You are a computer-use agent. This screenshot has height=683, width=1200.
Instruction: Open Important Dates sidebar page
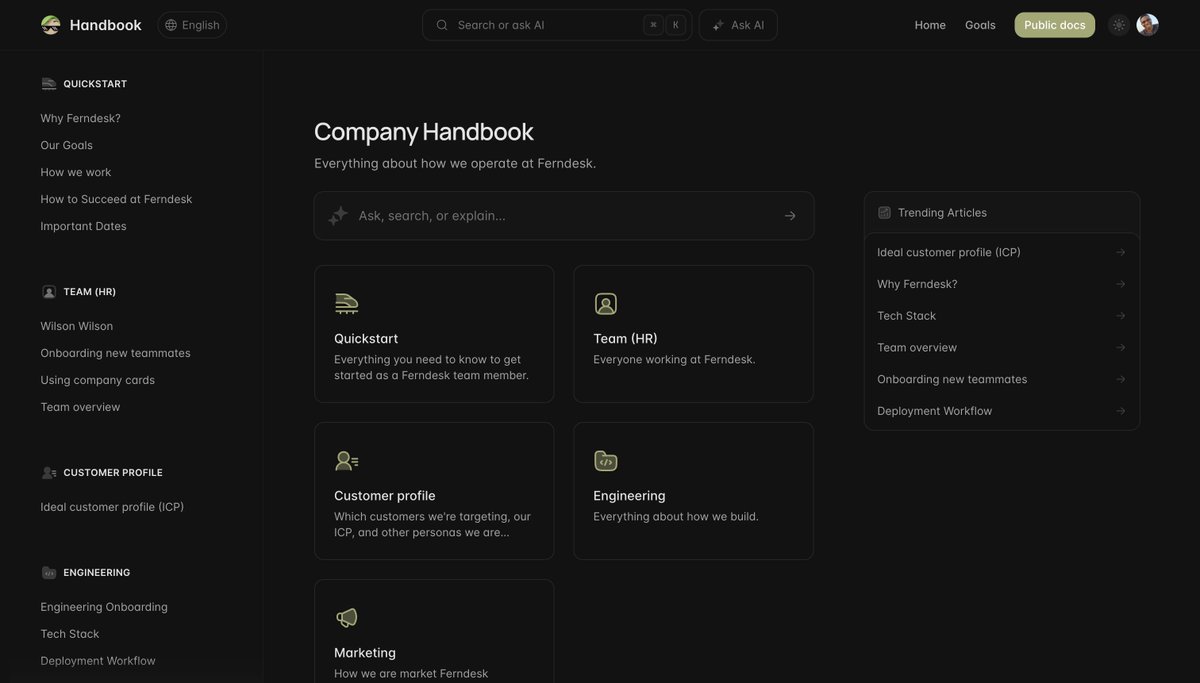coord(83,226)
